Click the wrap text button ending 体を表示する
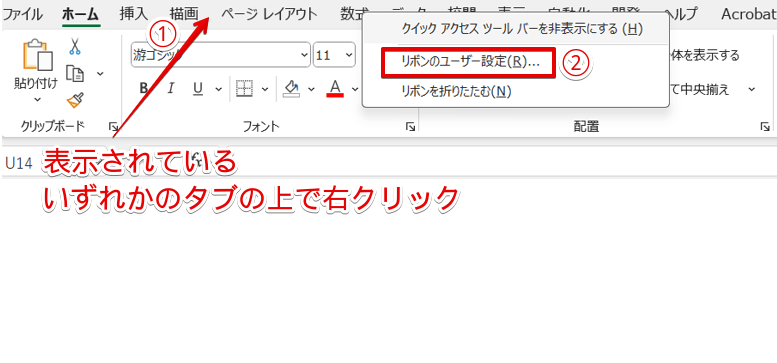The width and height of the screenshot is (777, 363). [706, 55]
